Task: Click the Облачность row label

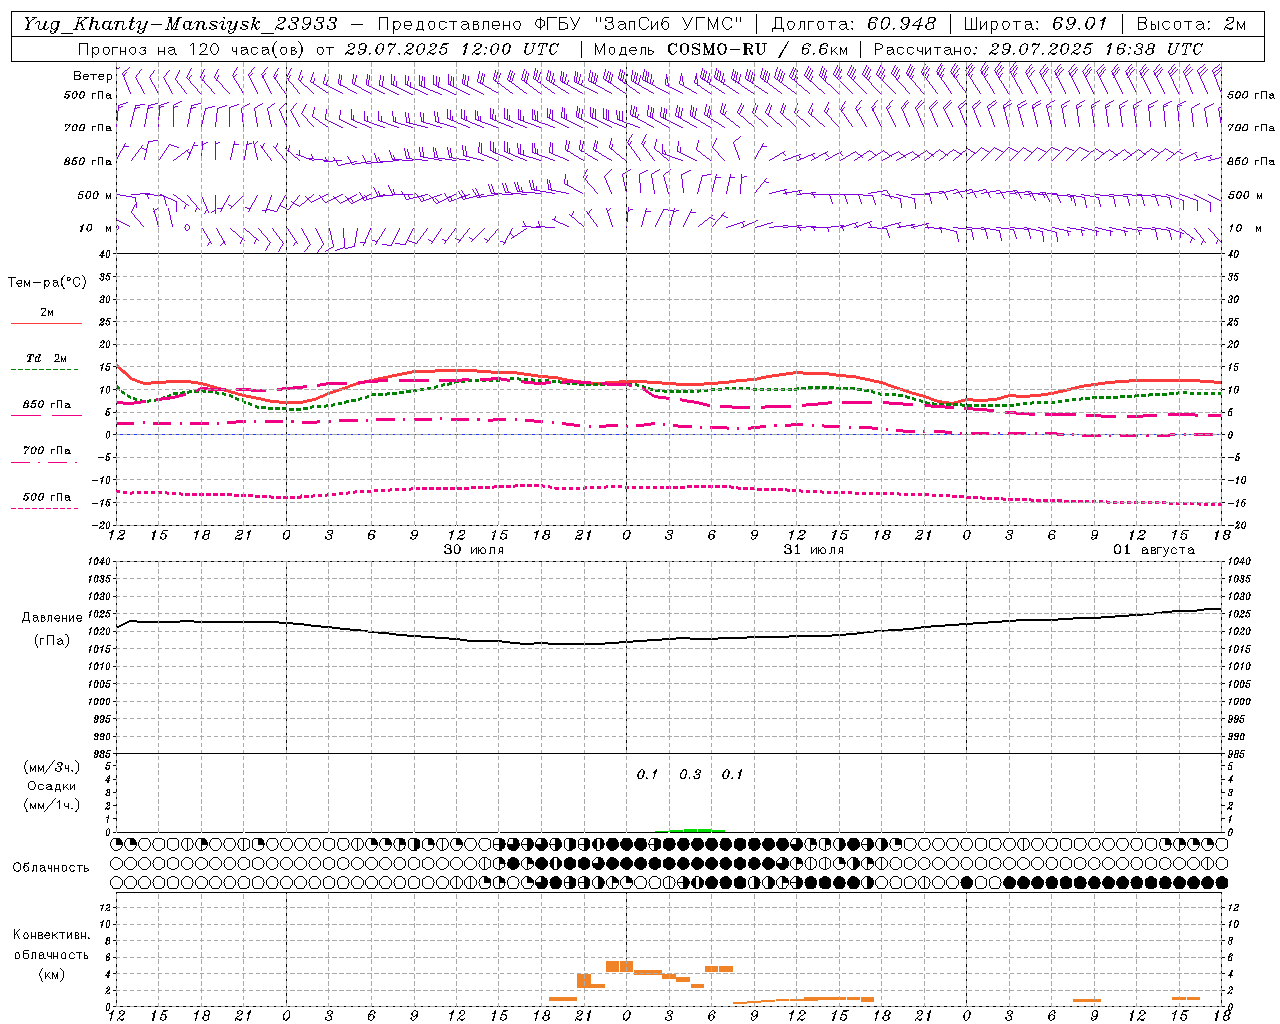Action: [51, 868]
